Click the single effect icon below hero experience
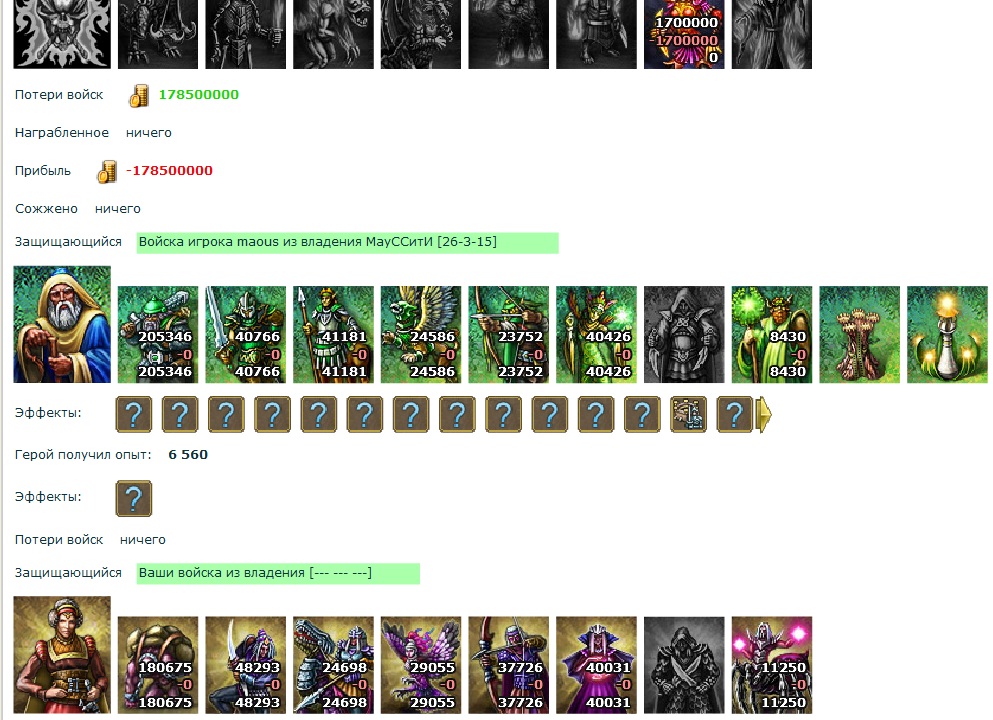This screenshot has width=993, height=720. [134, 498]
